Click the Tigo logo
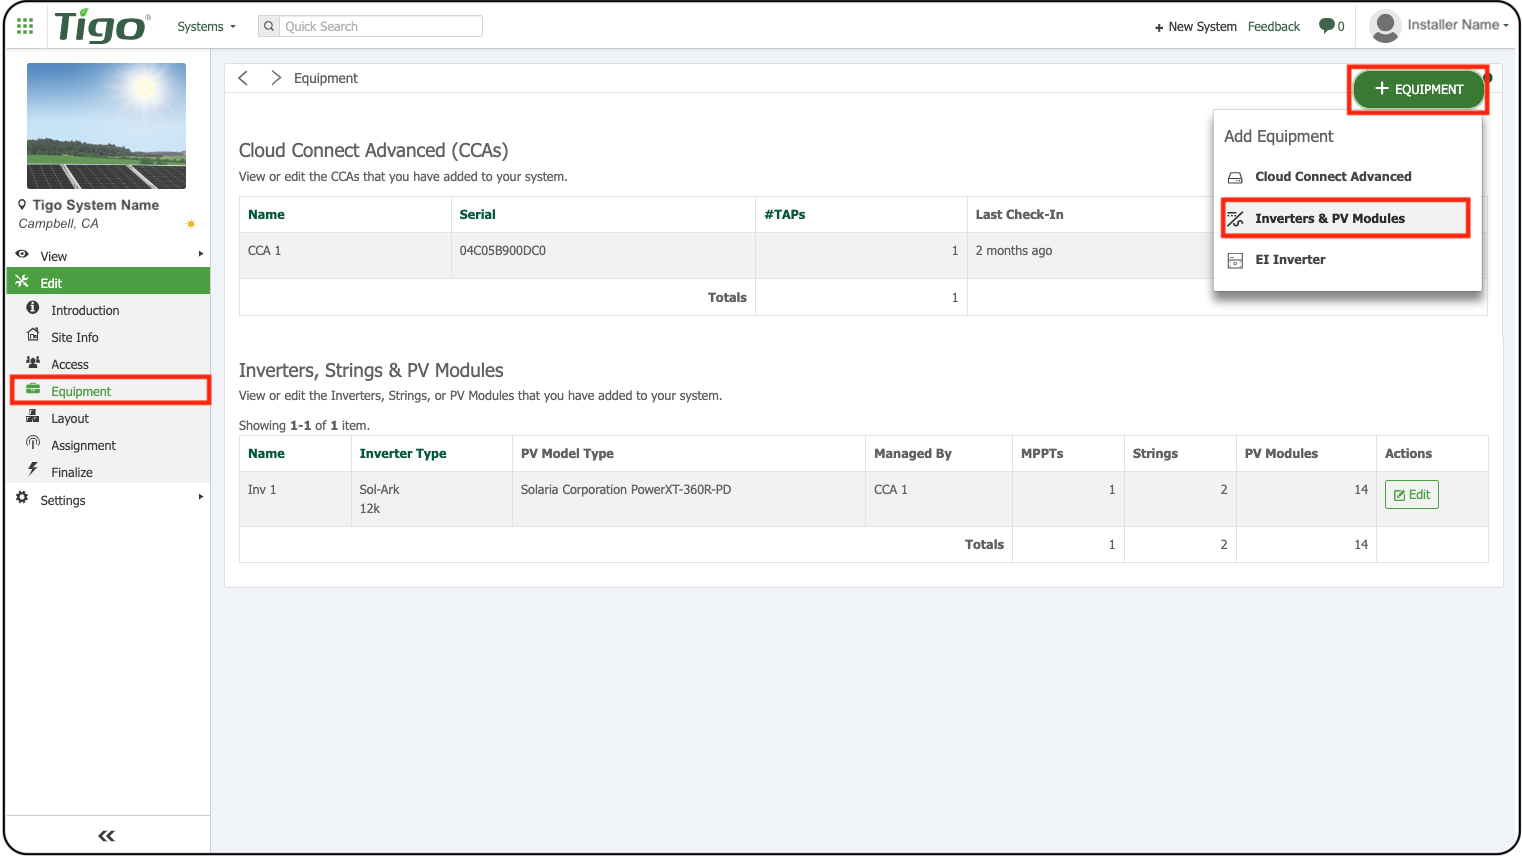 (102, 27)
